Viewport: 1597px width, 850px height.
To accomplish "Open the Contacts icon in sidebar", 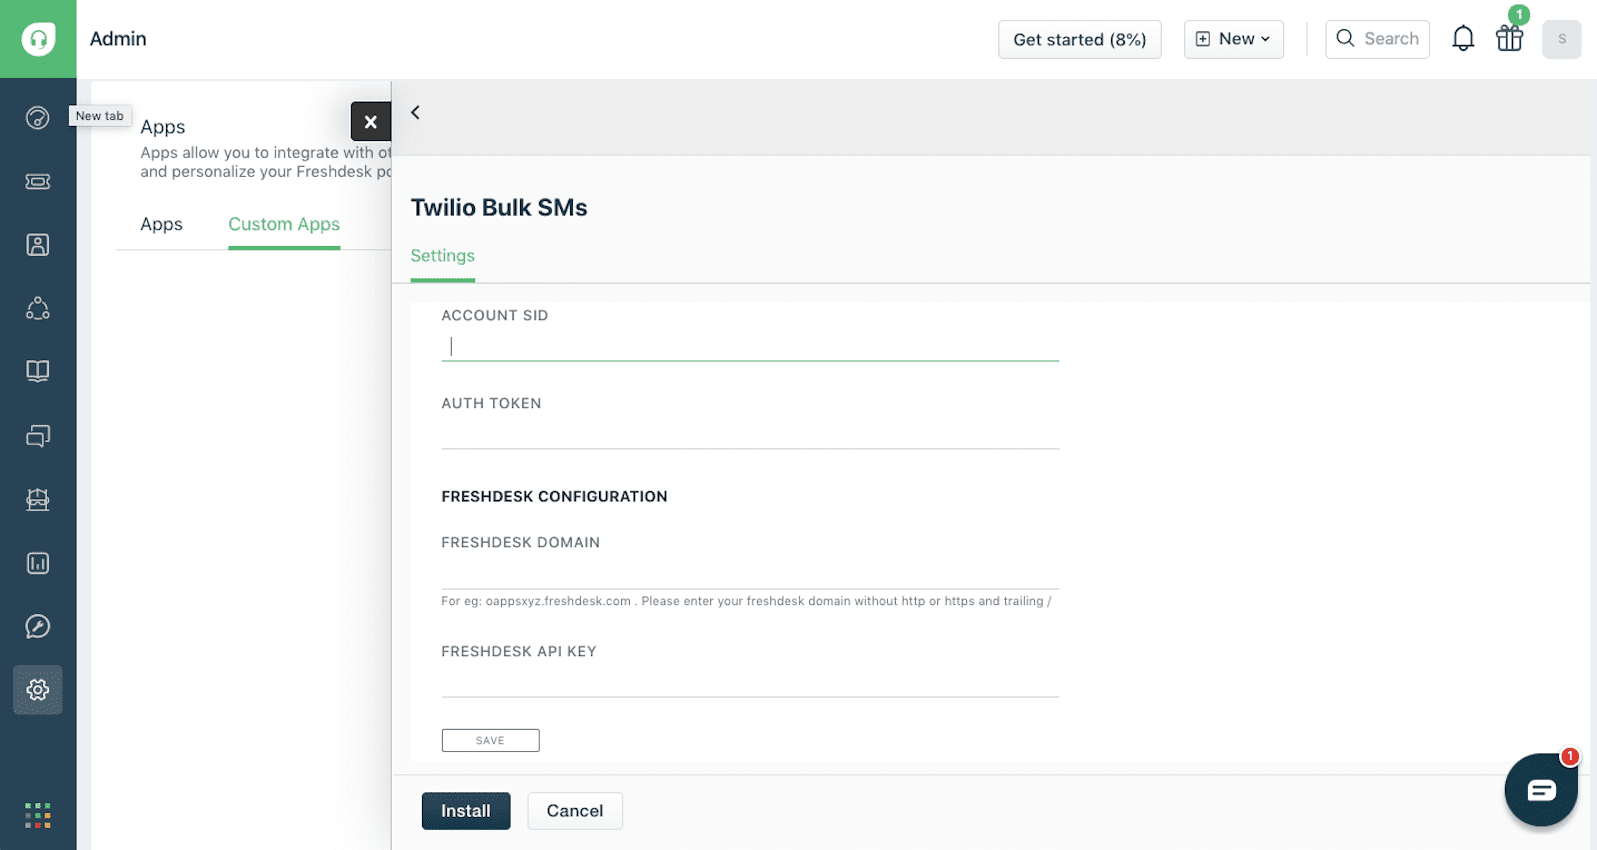I will point(37,245).
